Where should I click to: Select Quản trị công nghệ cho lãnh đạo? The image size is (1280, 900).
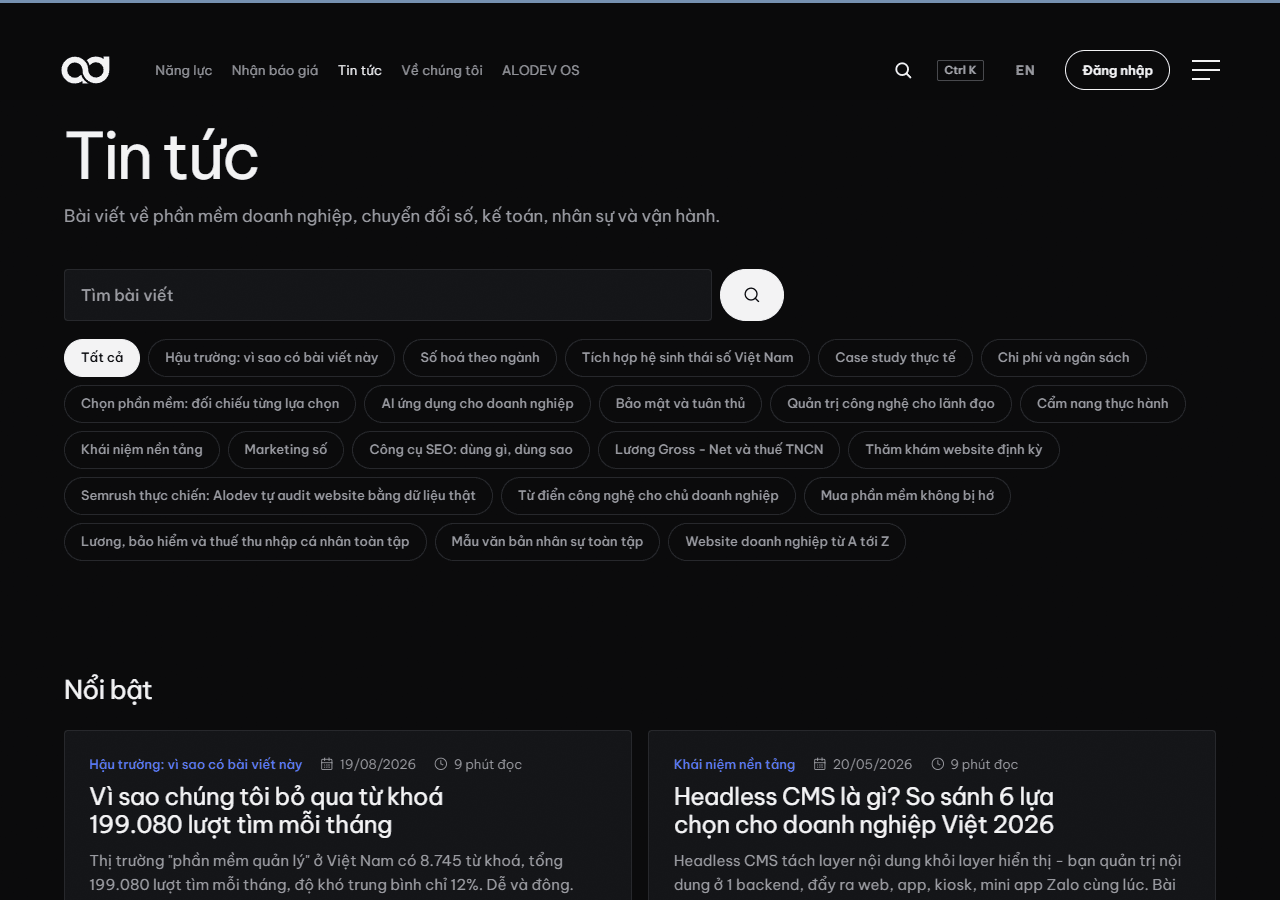[891, 404]
